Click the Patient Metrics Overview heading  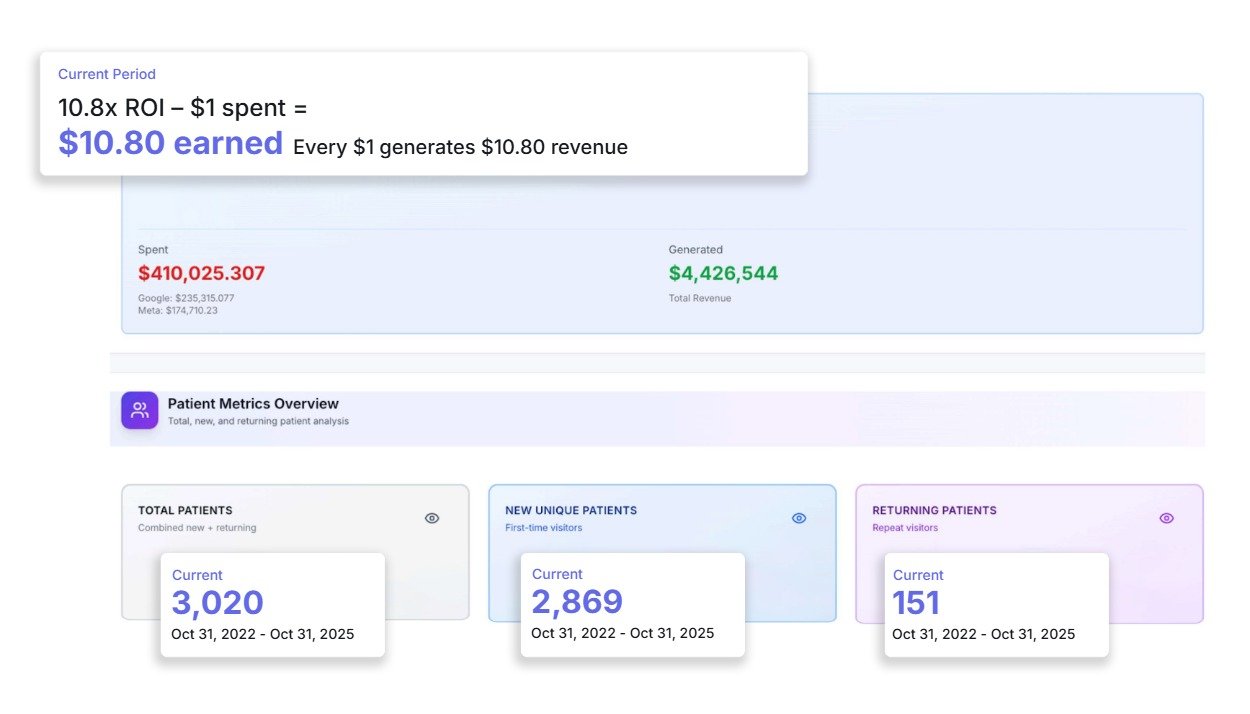253,404
